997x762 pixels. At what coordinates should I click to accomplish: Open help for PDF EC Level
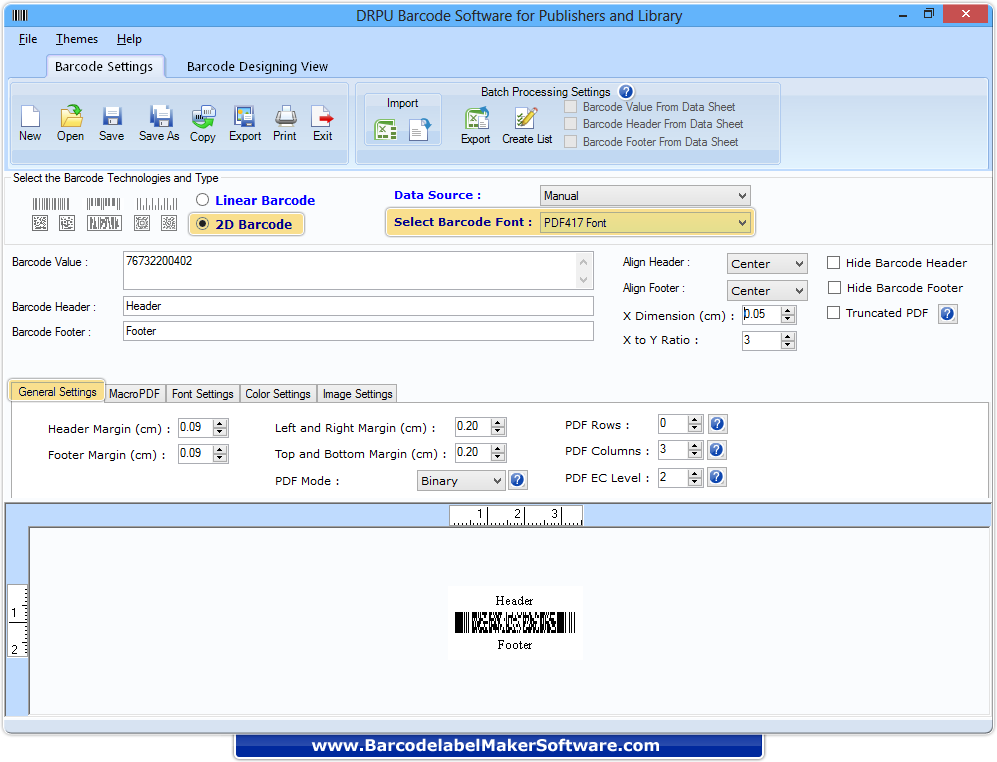coord(717,476)
